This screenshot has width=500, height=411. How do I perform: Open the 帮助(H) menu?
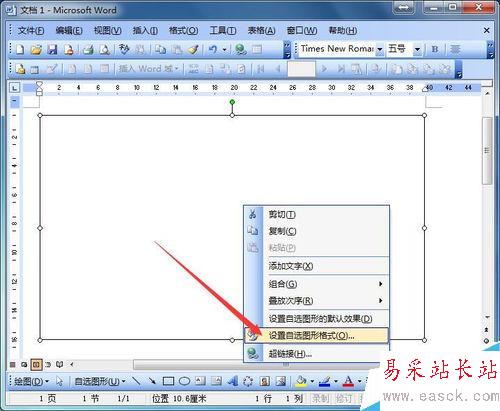coord(343,31)
